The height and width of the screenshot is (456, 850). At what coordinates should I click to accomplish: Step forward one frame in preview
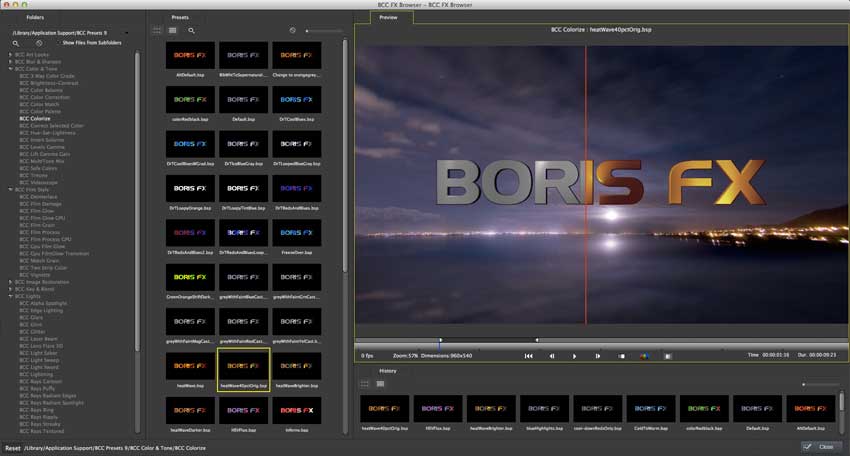(x=598, y=356)
